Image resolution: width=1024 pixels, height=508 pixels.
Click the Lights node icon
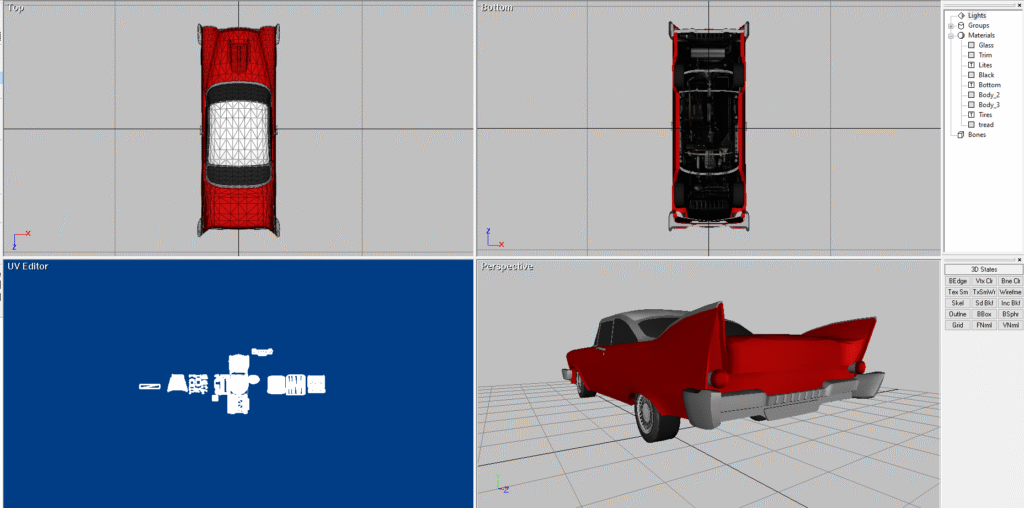[962, 15]
